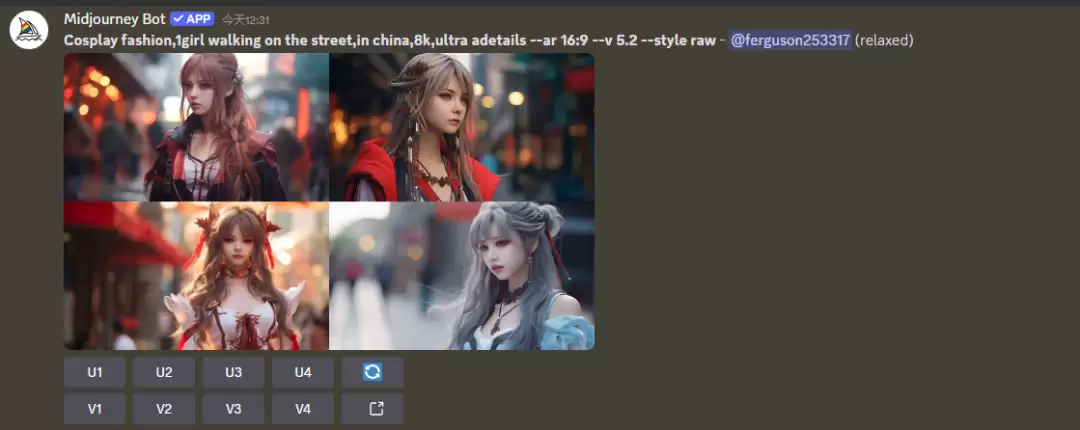Viewport: 1080px width, 430px height.
Task: Upscale the first image with U1
Action: pos(95,372)
